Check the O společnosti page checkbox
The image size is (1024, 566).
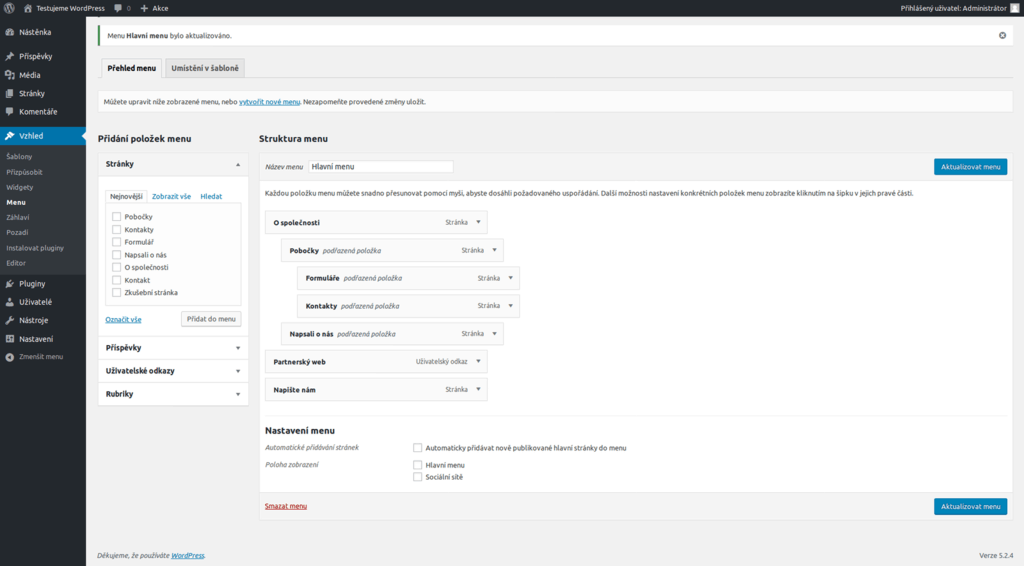tap(116, 267)
